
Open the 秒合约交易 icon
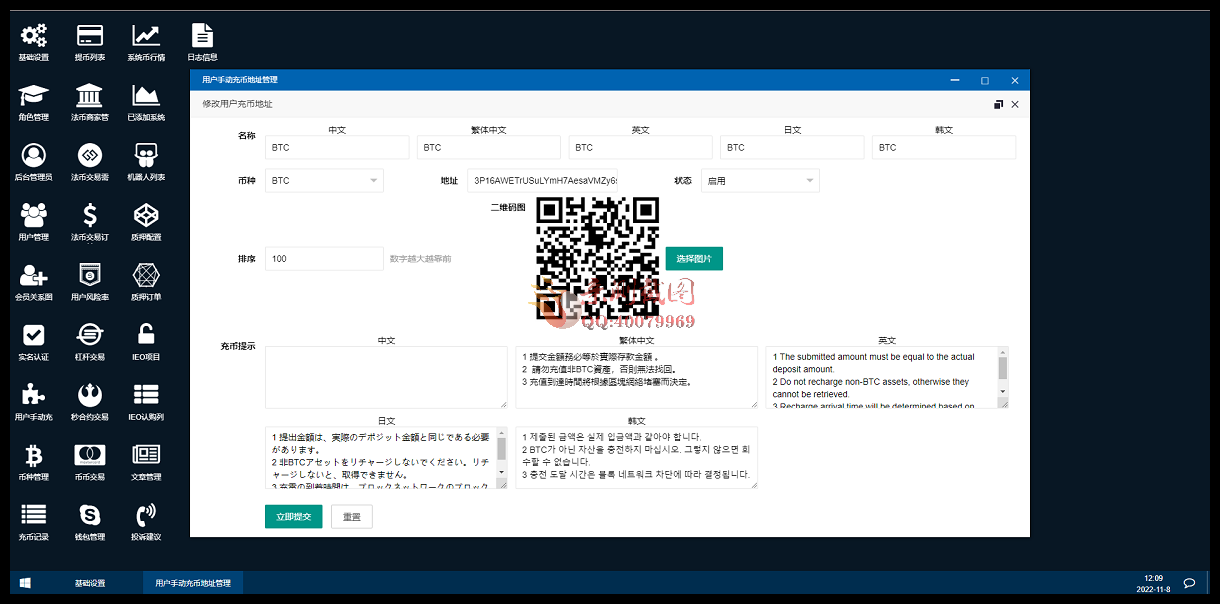pyautogui.click(x=90, y=396)
